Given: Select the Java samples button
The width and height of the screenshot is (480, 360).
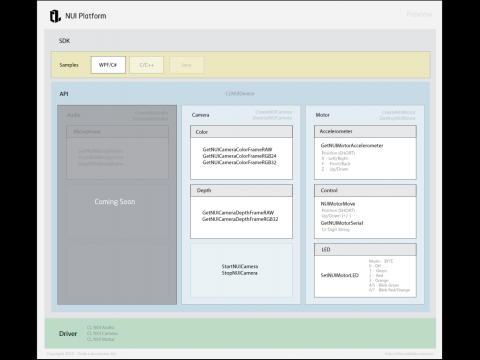Looking at the screenshot, I should 187,65.
